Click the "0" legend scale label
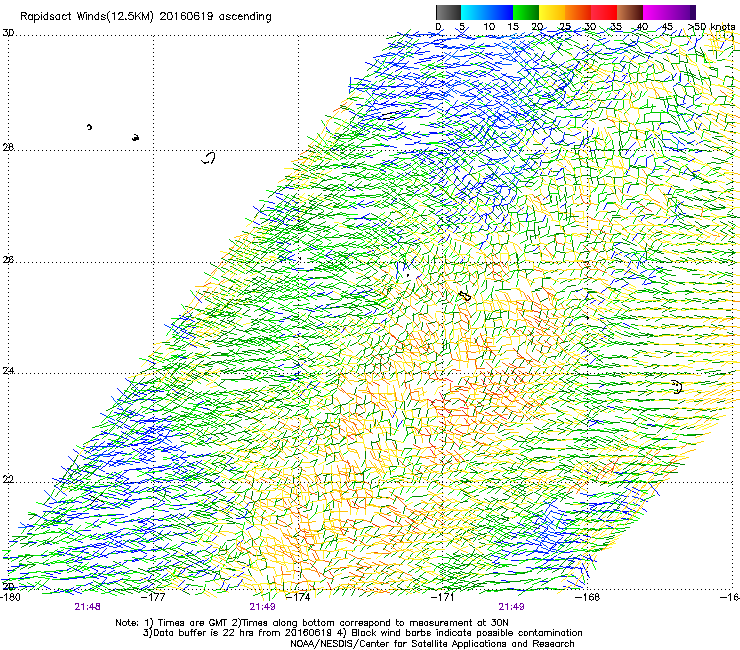Image resolution: width=740 pixels, height=650 pixels. pos(438,27)
